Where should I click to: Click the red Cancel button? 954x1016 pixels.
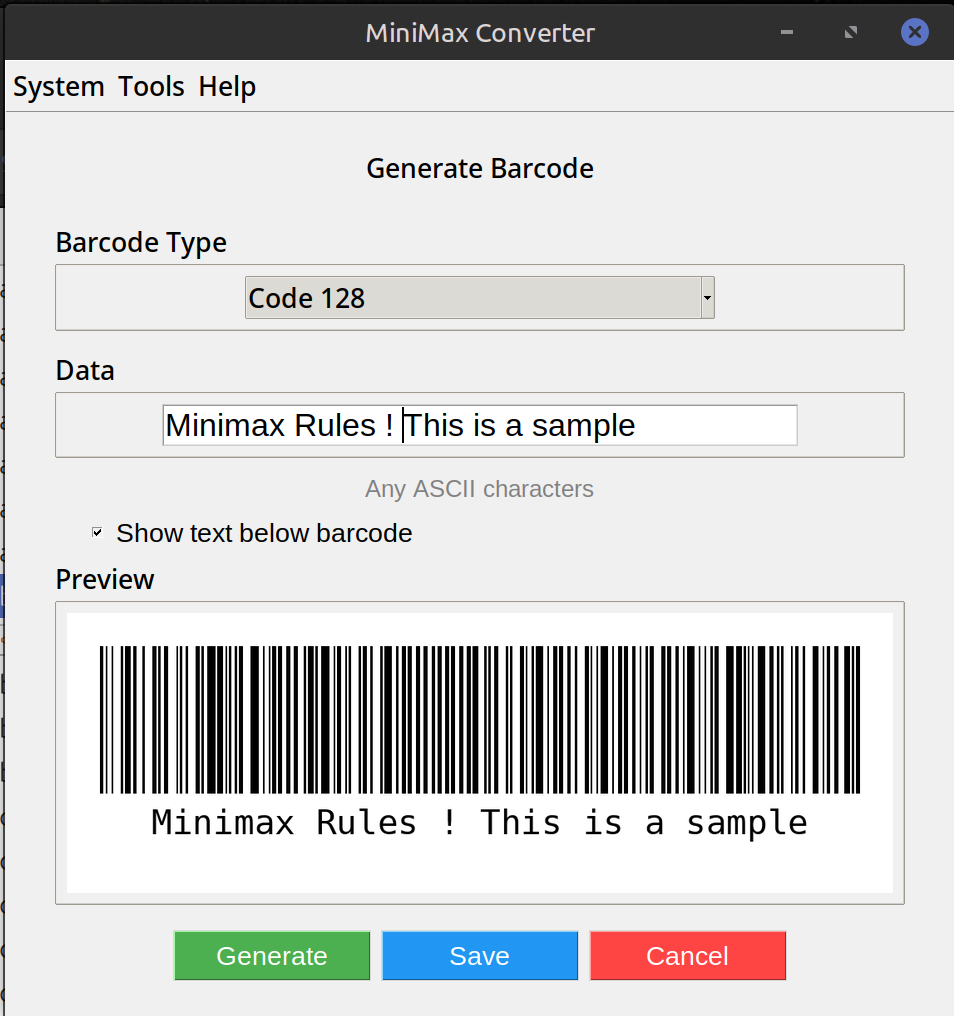688,956
